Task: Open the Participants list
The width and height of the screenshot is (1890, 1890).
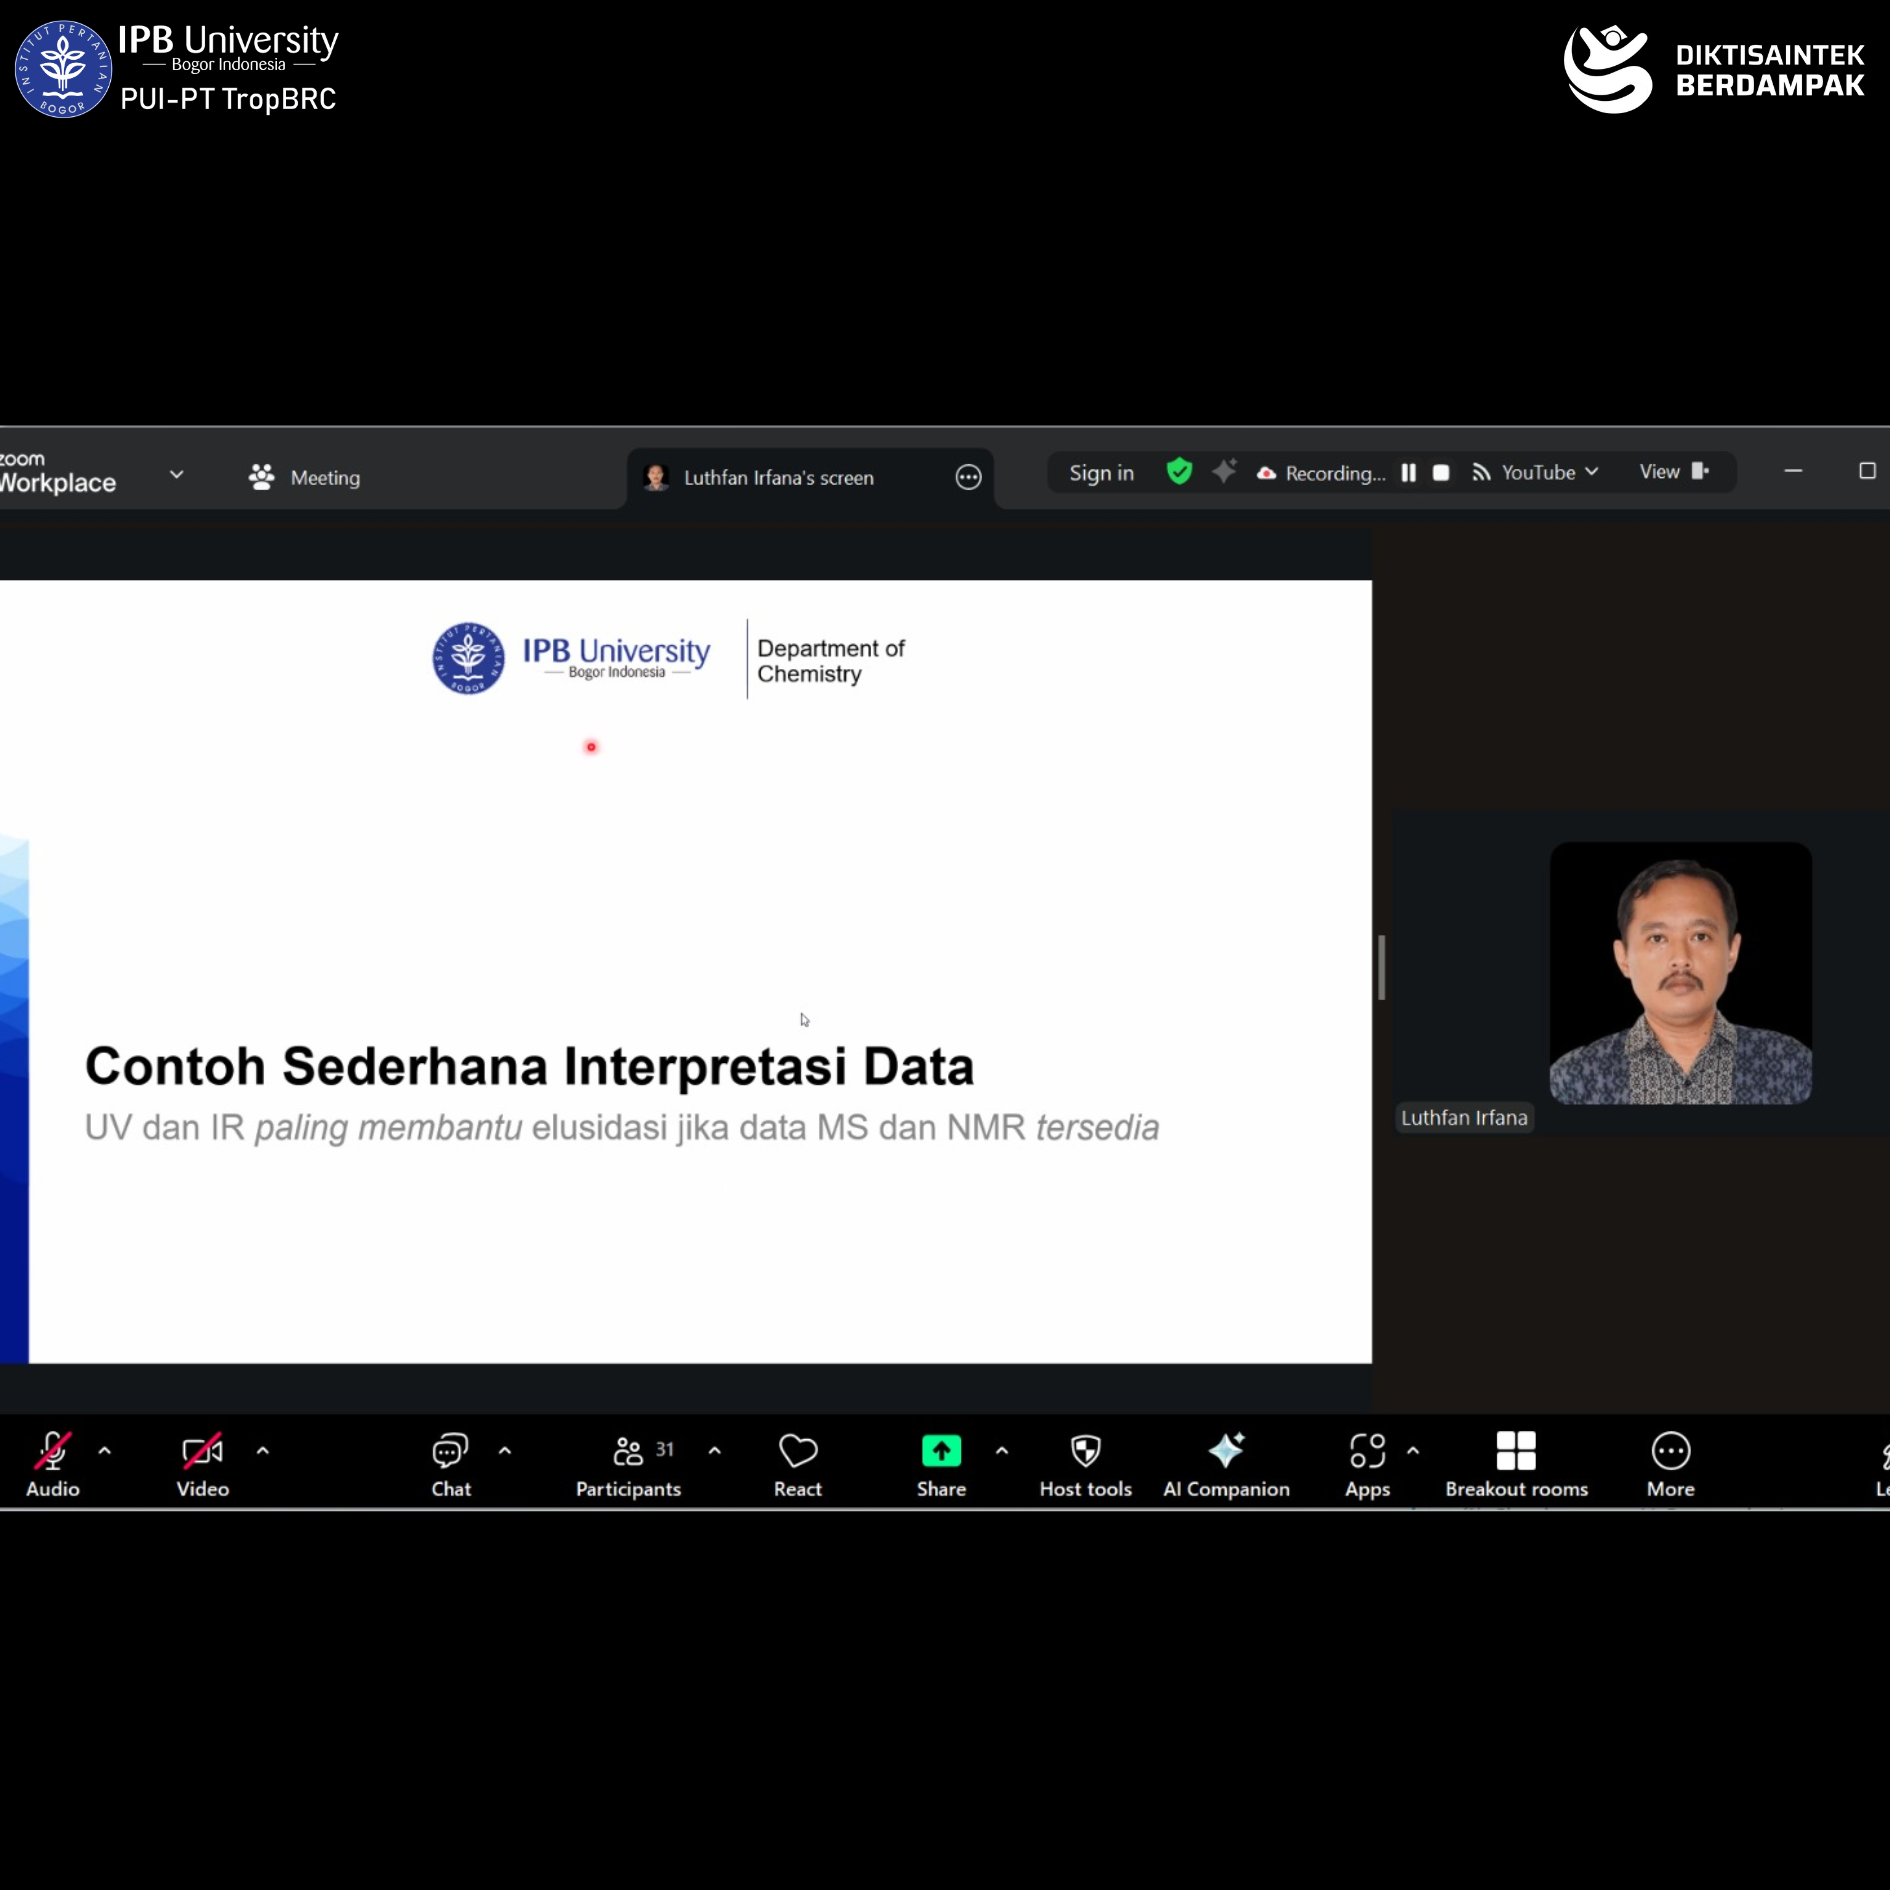Action: [x=629, y=1463]
